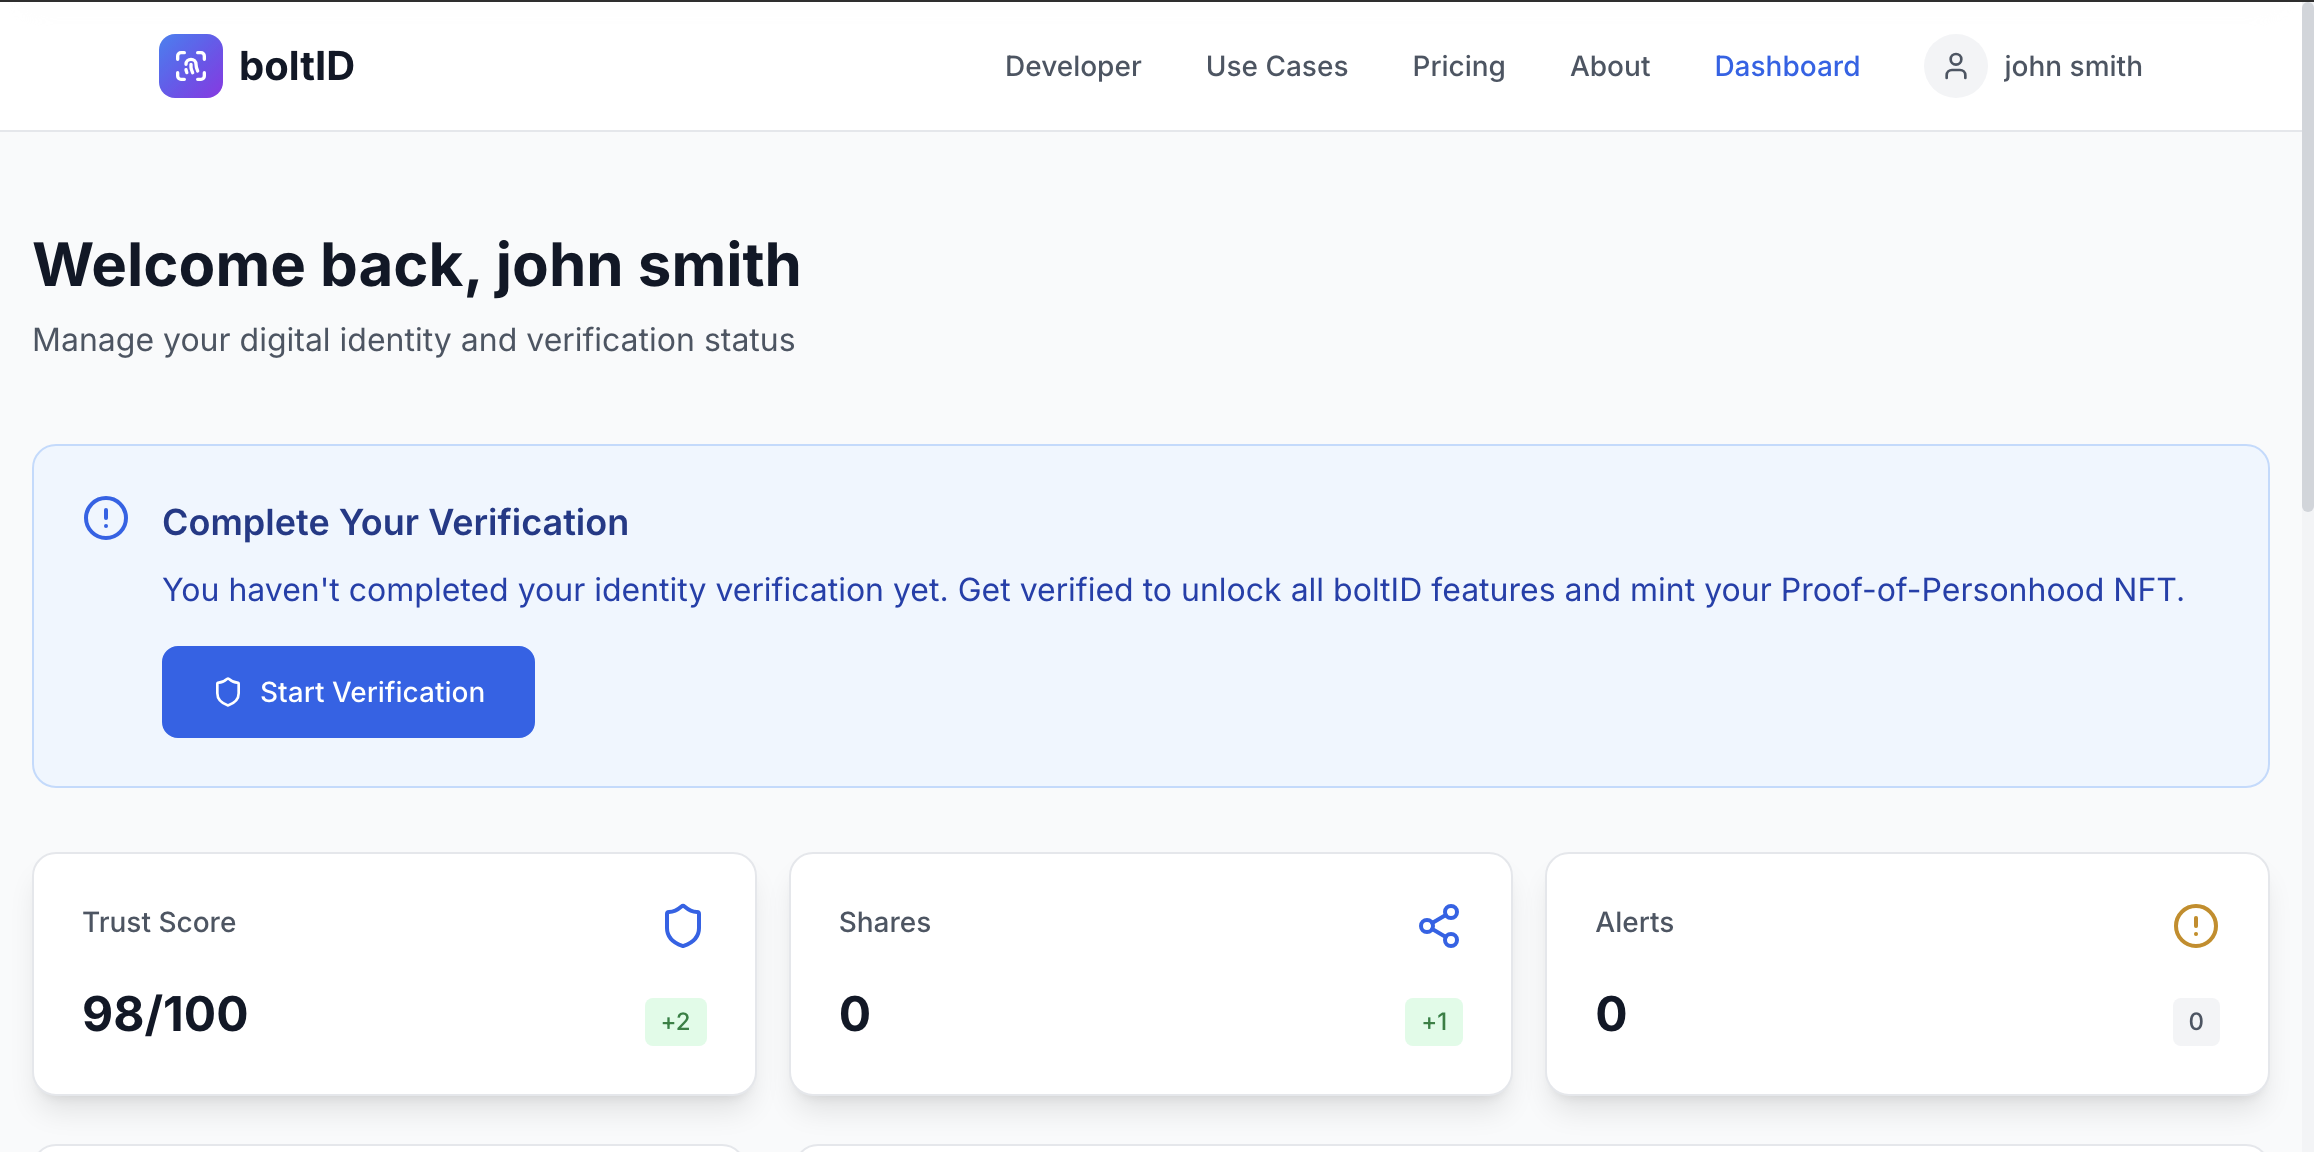This screenshot has height=1152, width=2314.
Task: Click the Shares network icon
Action: pyautogui.click(x=1439, y=926)
